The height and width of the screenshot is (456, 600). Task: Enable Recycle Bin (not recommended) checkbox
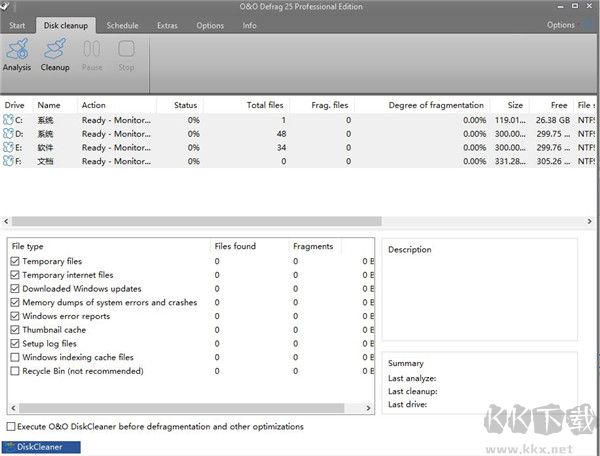coord(14,371)
